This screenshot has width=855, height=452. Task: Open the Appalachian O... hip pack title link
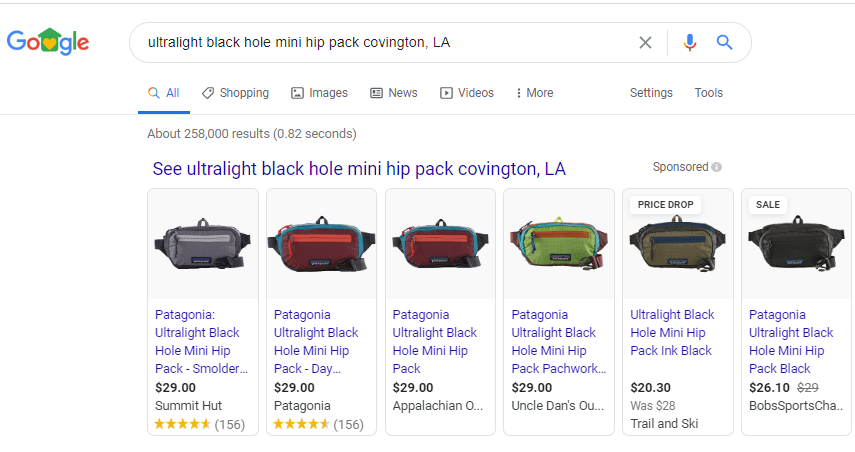(435, 342)
